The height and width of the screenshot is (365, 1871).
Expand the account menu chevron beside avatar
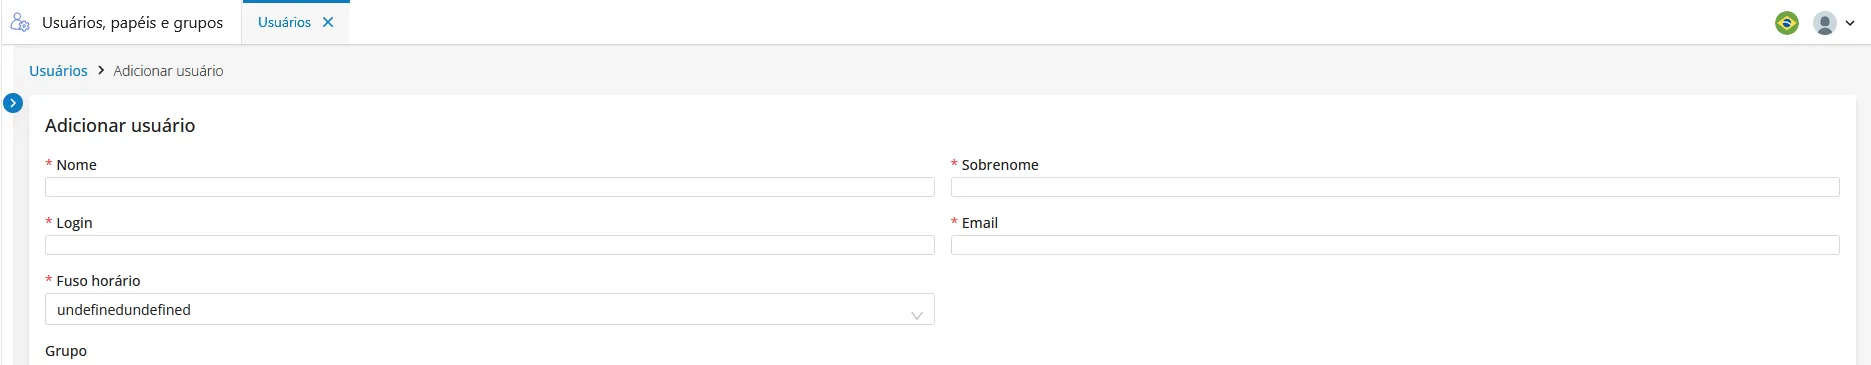1850,23
